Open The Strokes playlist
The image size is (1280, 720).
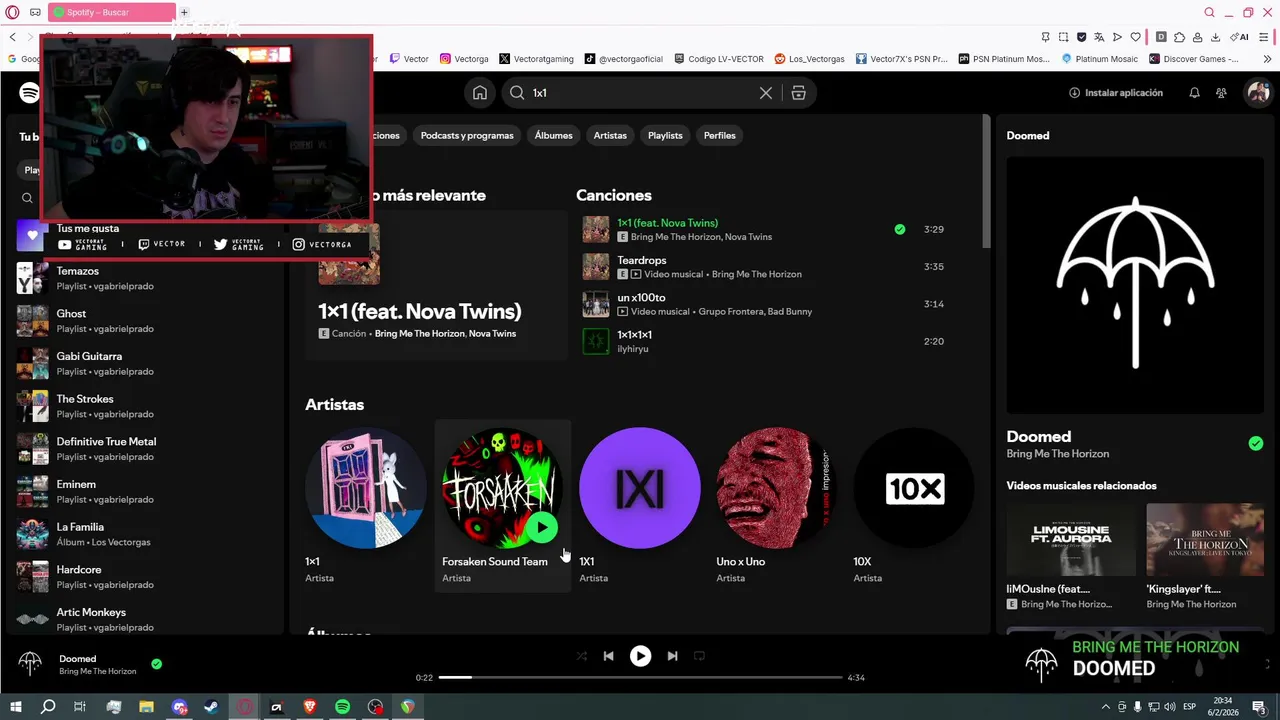pyautogui.click(x=145, y=406)
